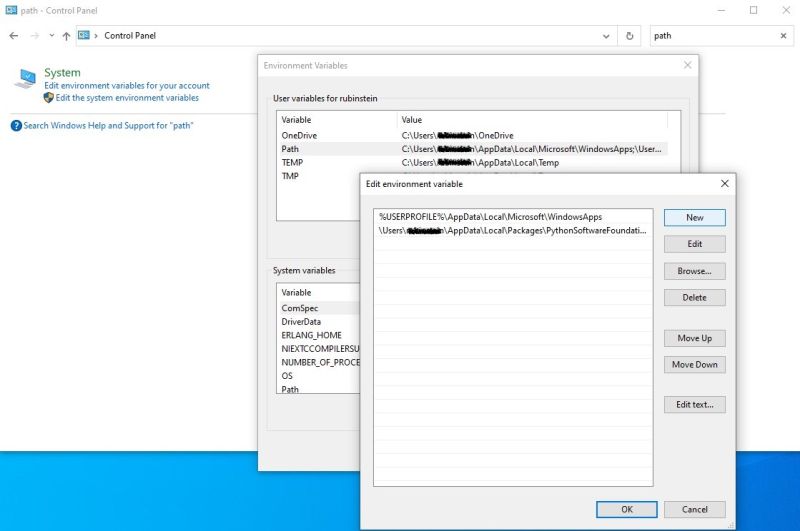Click the blue help question mark icon
The image size is (800, 531).
16,125
